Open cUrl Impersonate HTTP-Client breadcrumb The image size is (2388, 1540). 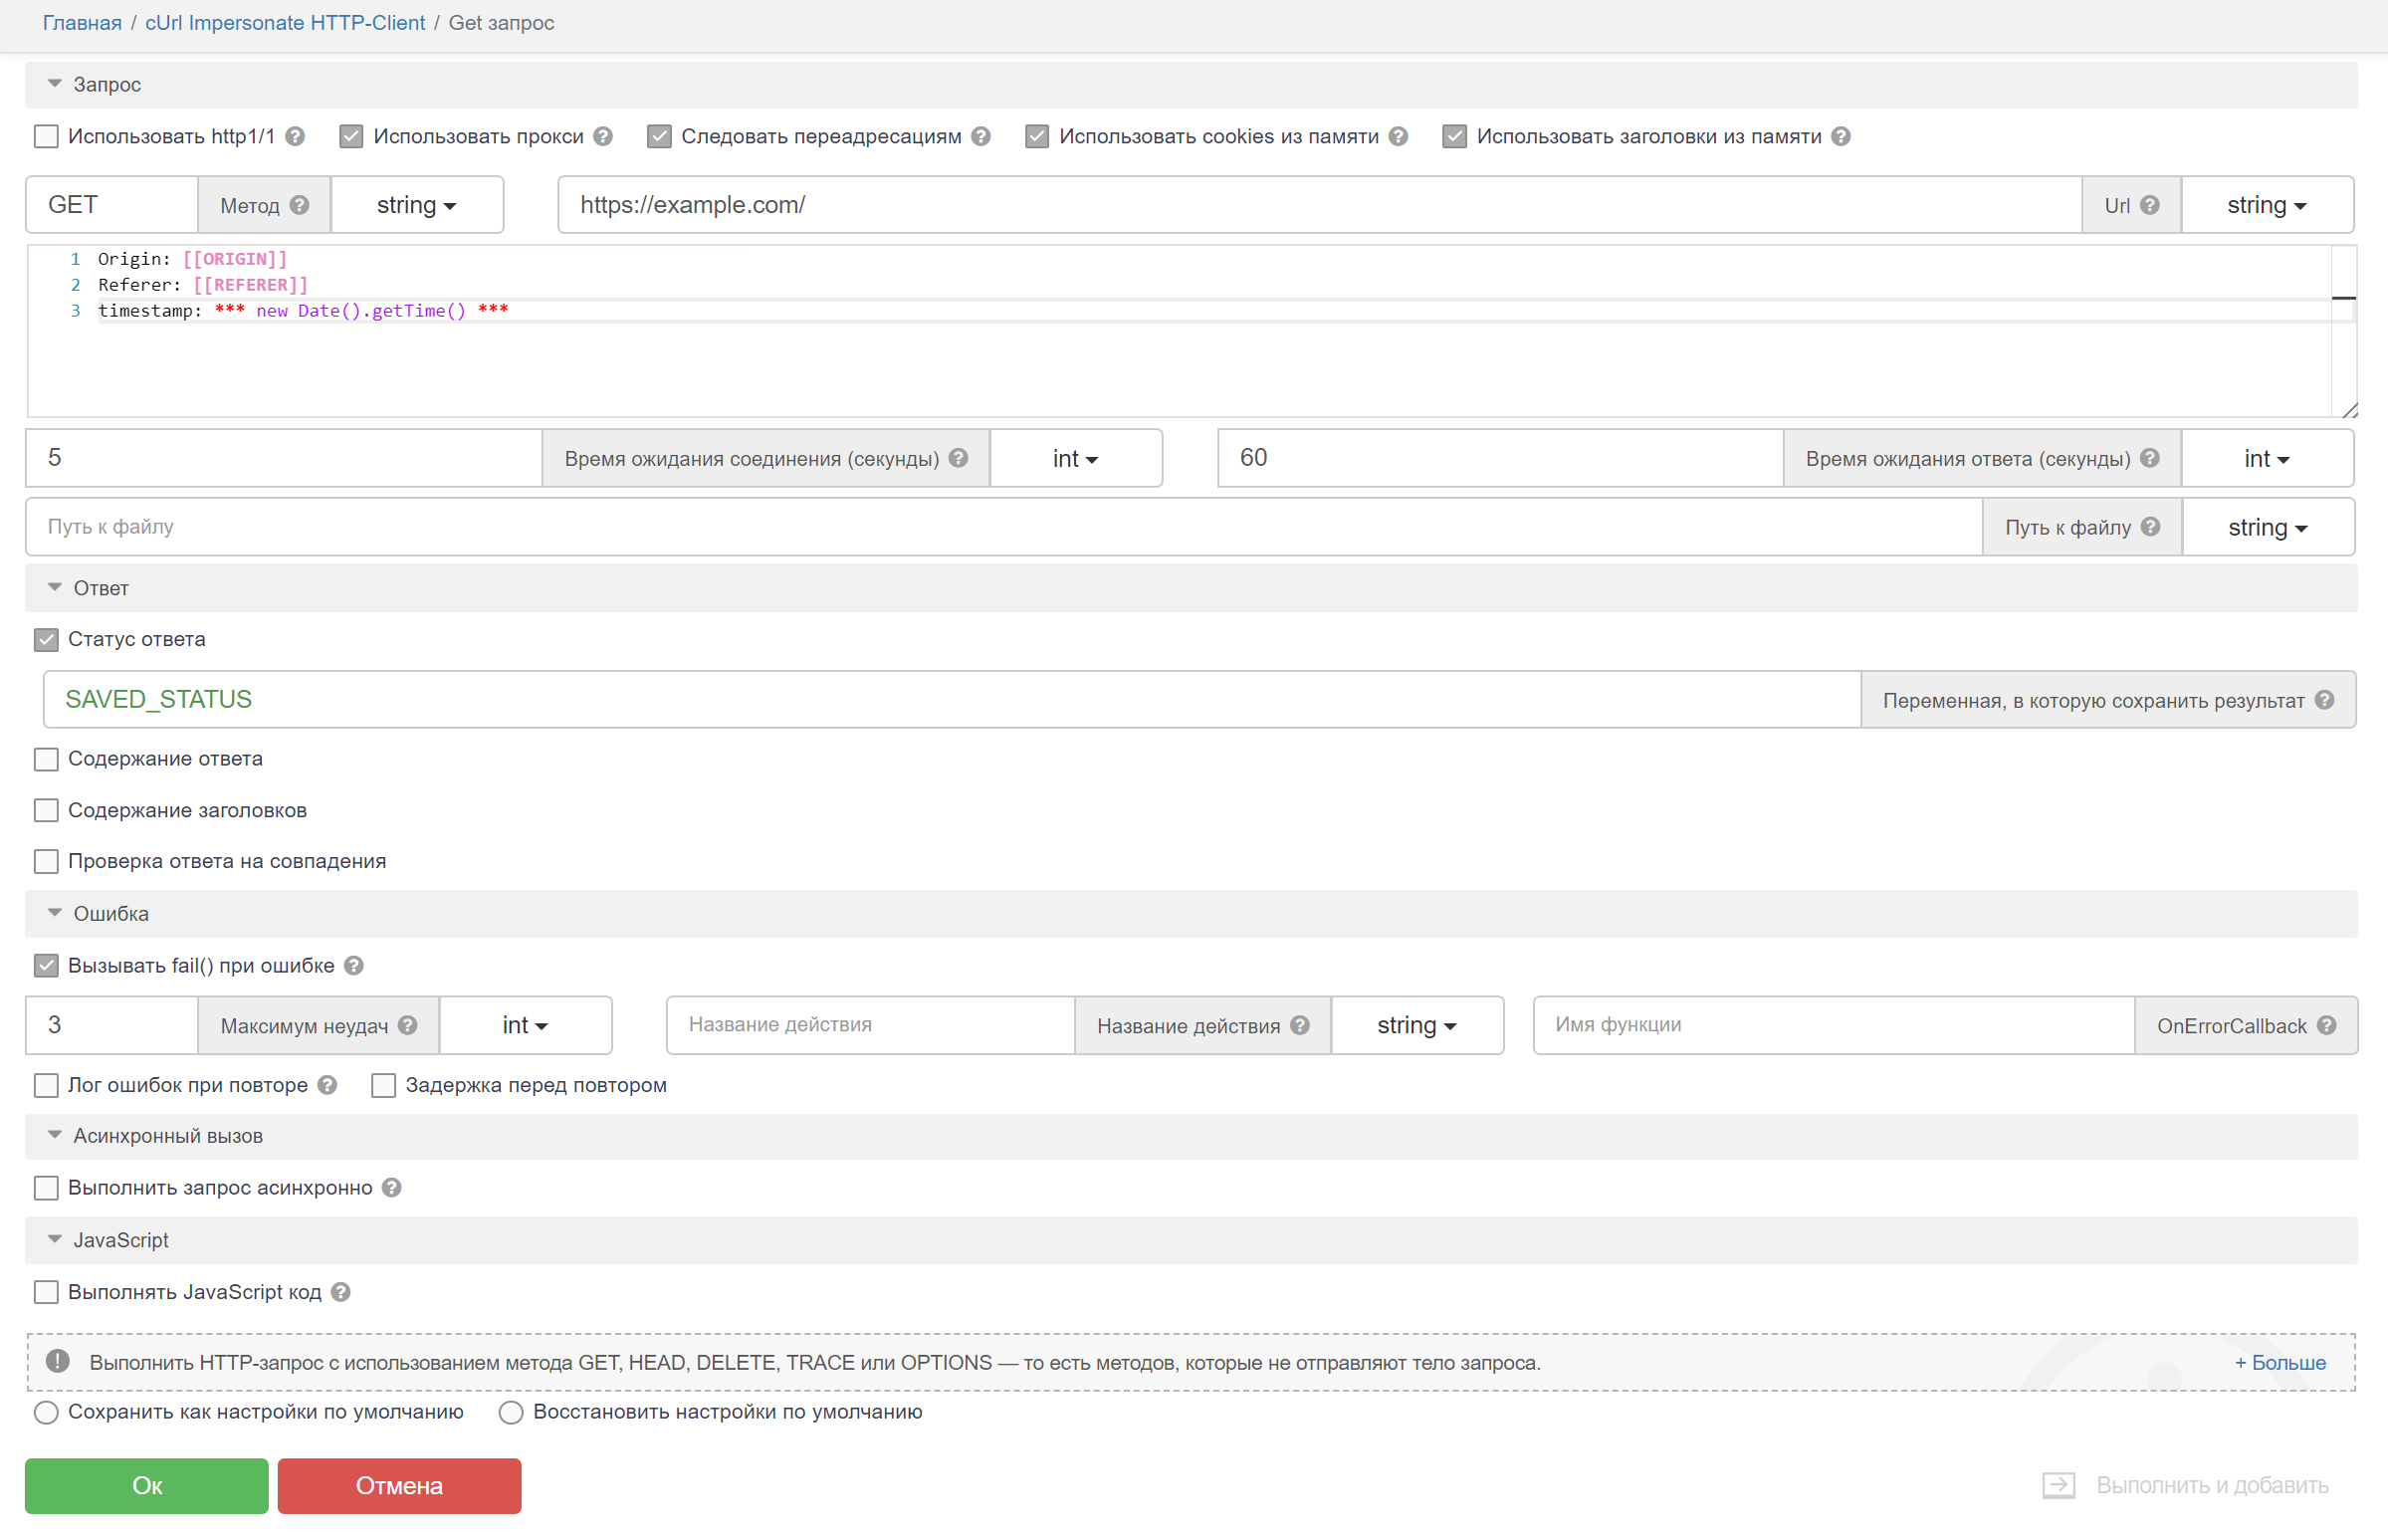tap(285, 23)
